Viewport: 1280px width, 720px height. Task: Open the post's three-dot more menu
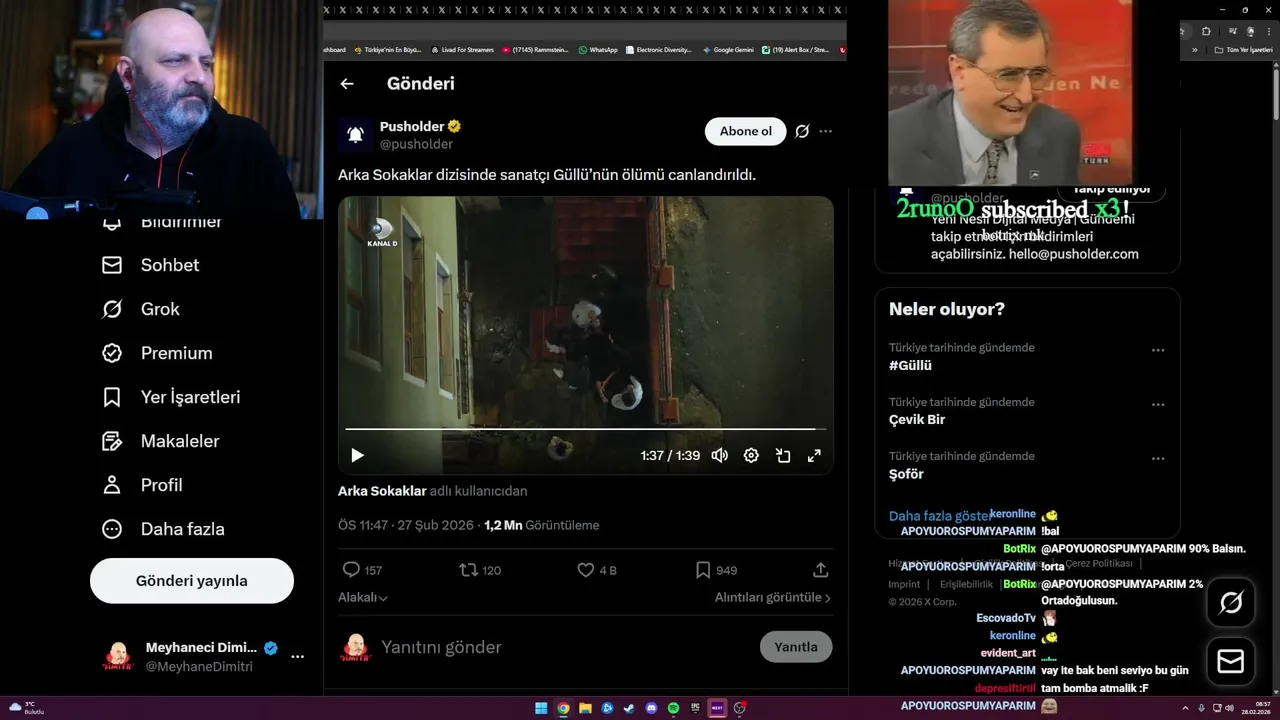tap(825, 131)
